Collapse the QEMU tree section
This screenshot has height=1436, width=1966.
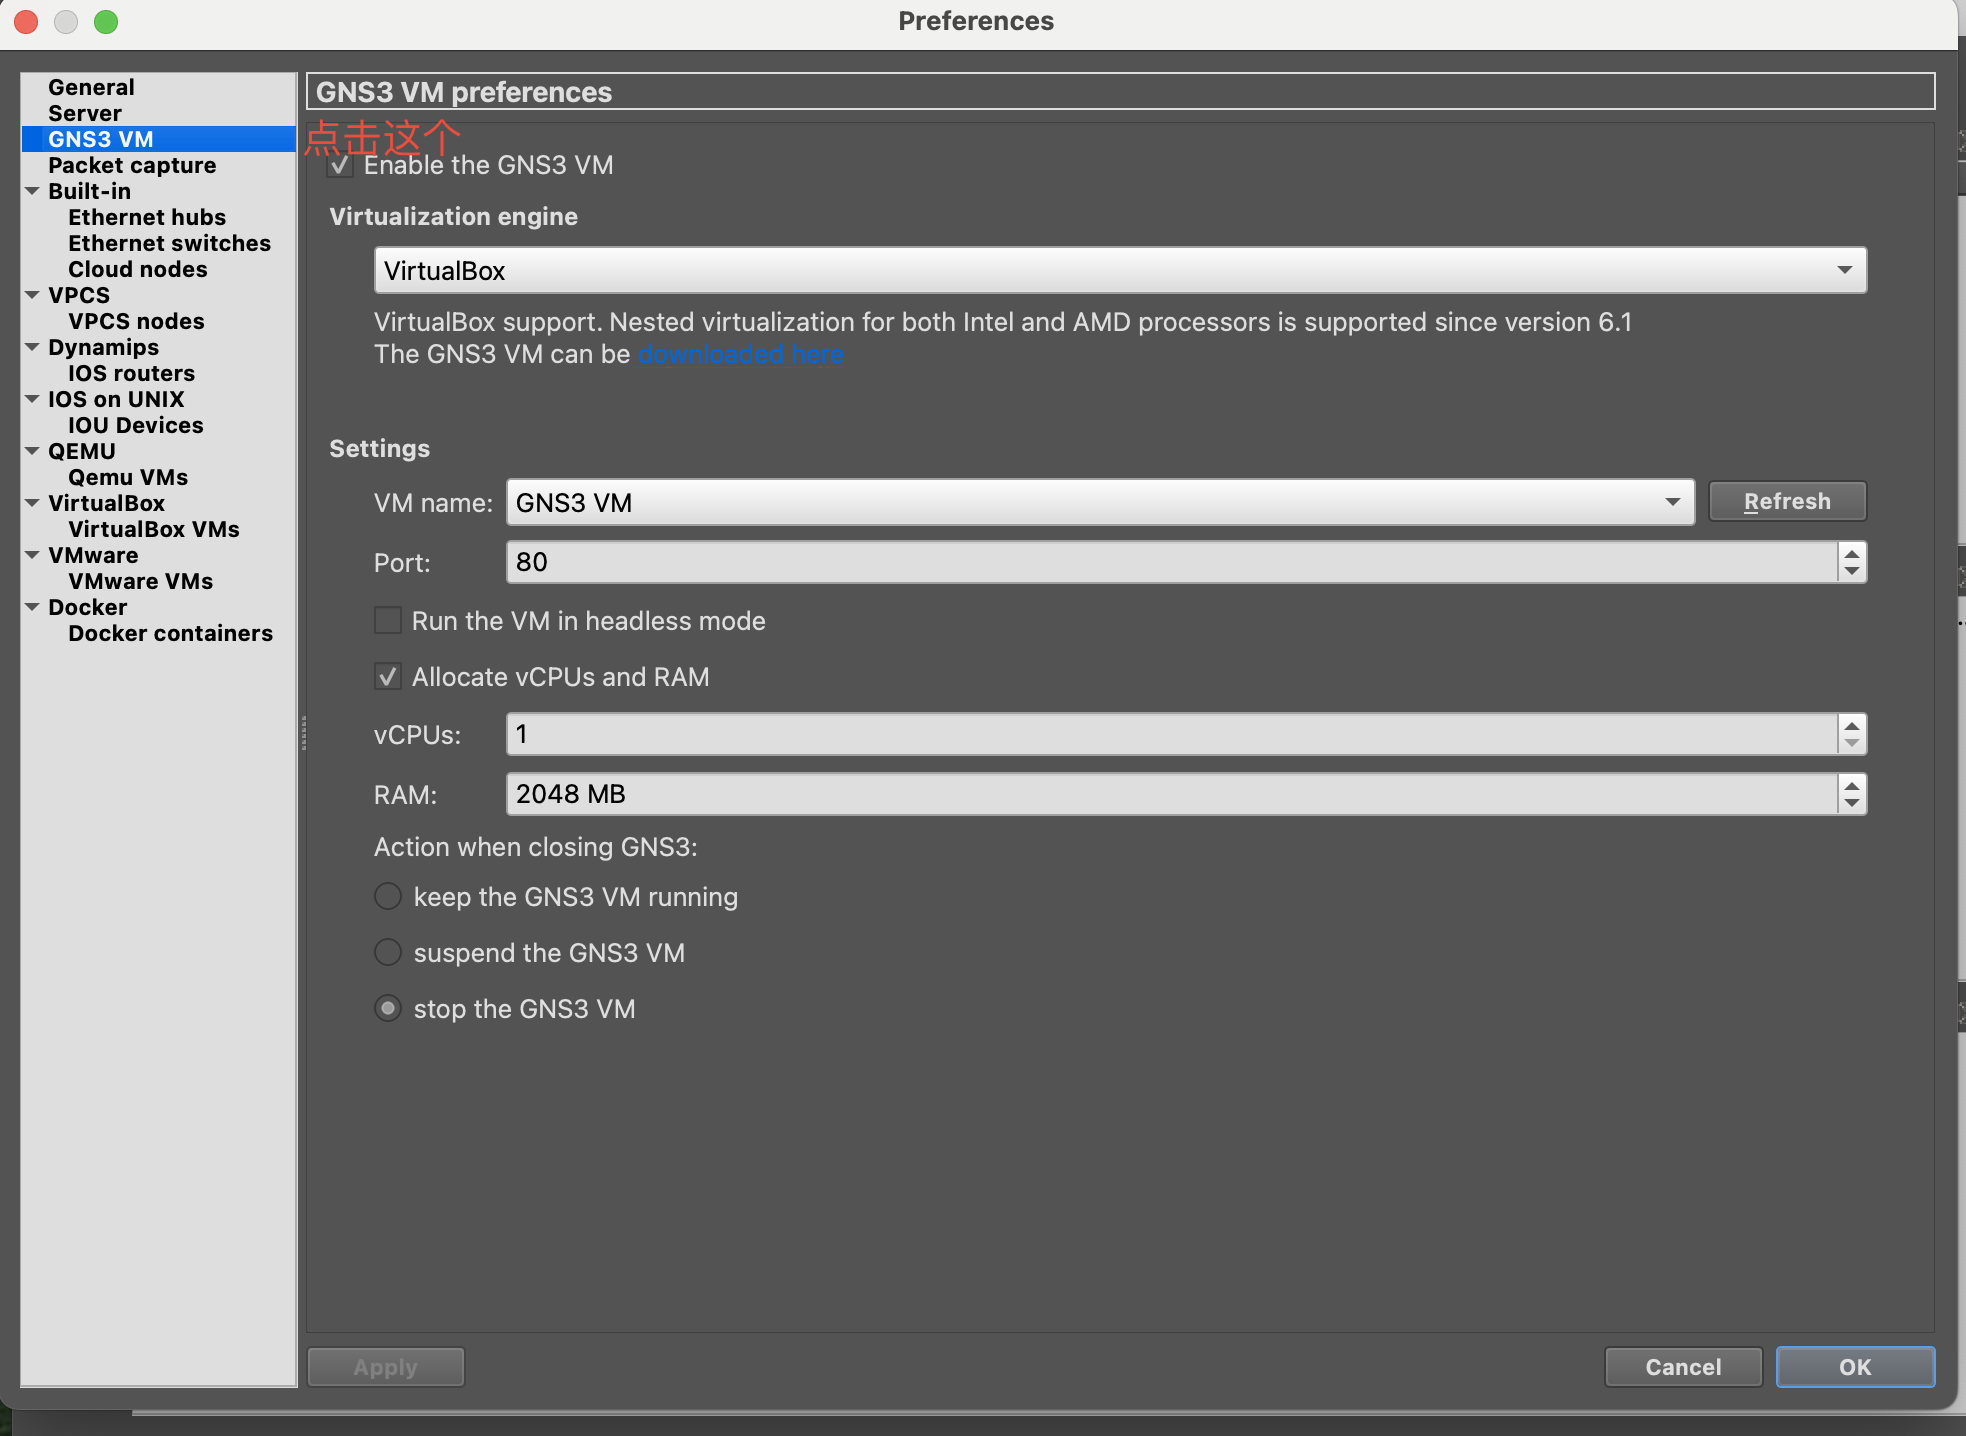click(x=32, y=451)
